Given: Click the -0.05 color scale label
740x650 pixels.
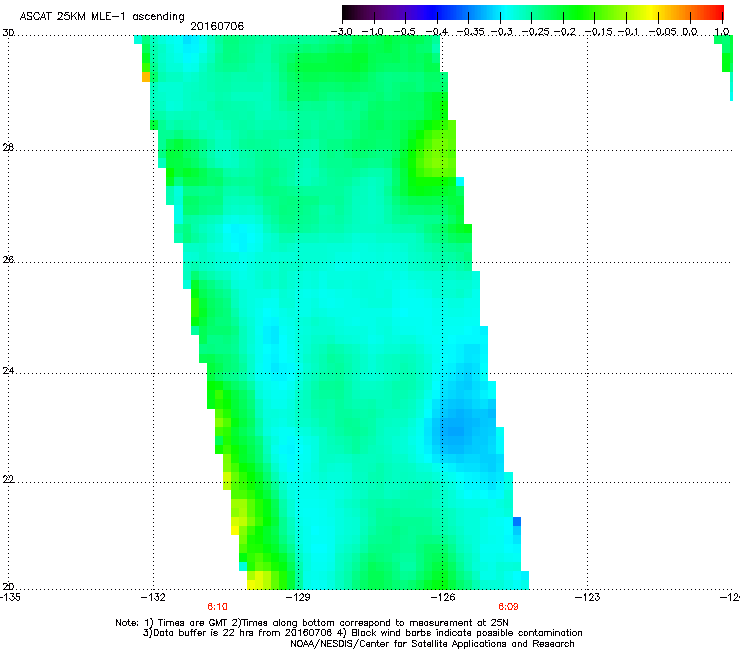Looking at the screenshot, I should [664, 32].
